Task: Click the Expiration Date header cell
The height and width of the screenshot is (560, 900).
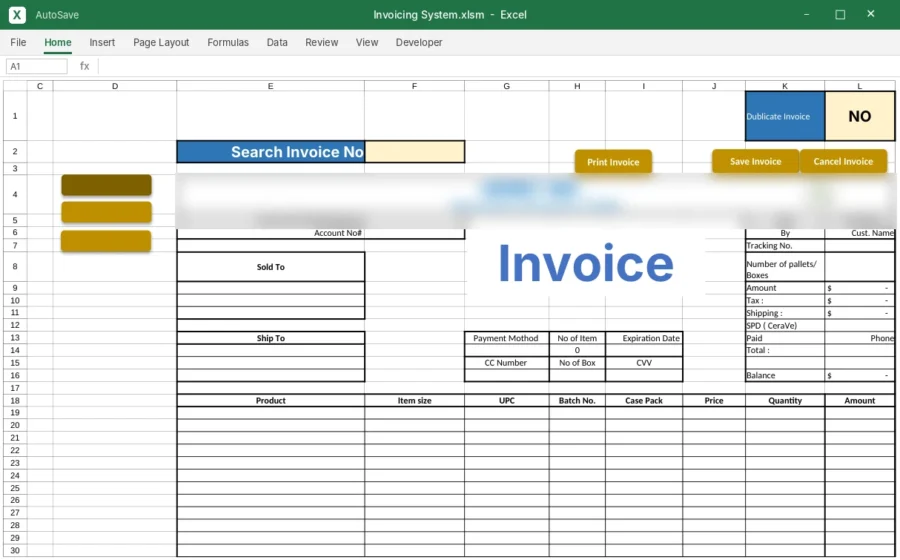Action: [644, 338]
